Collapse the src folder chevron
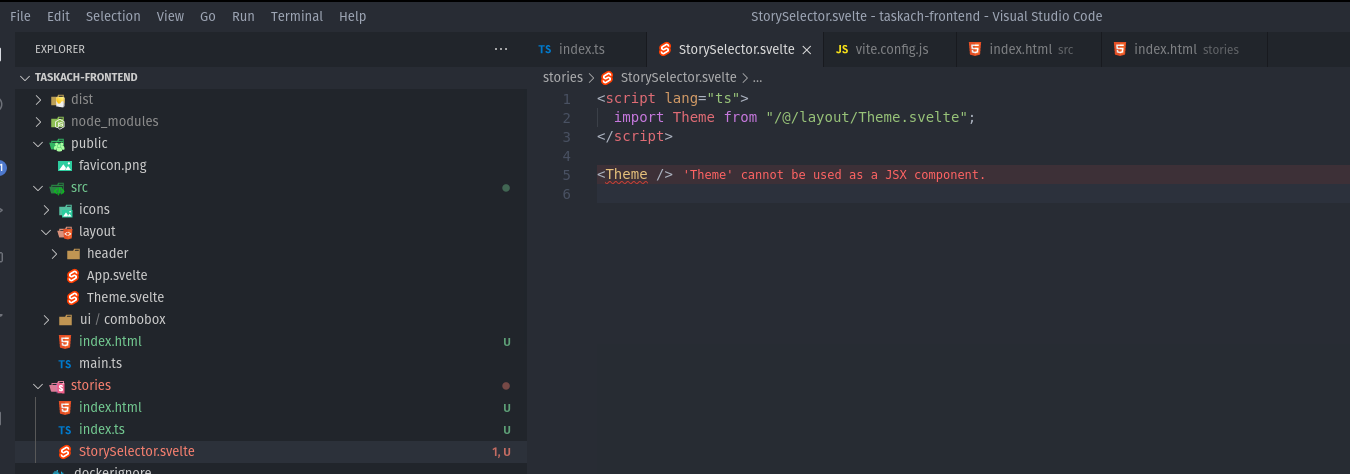 [38, 187]
